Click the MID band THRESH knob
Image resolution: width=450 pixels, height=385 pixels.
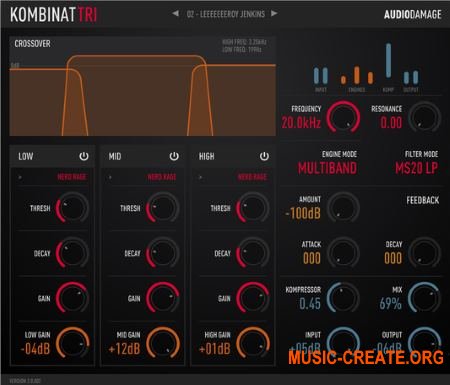(163, 208)
